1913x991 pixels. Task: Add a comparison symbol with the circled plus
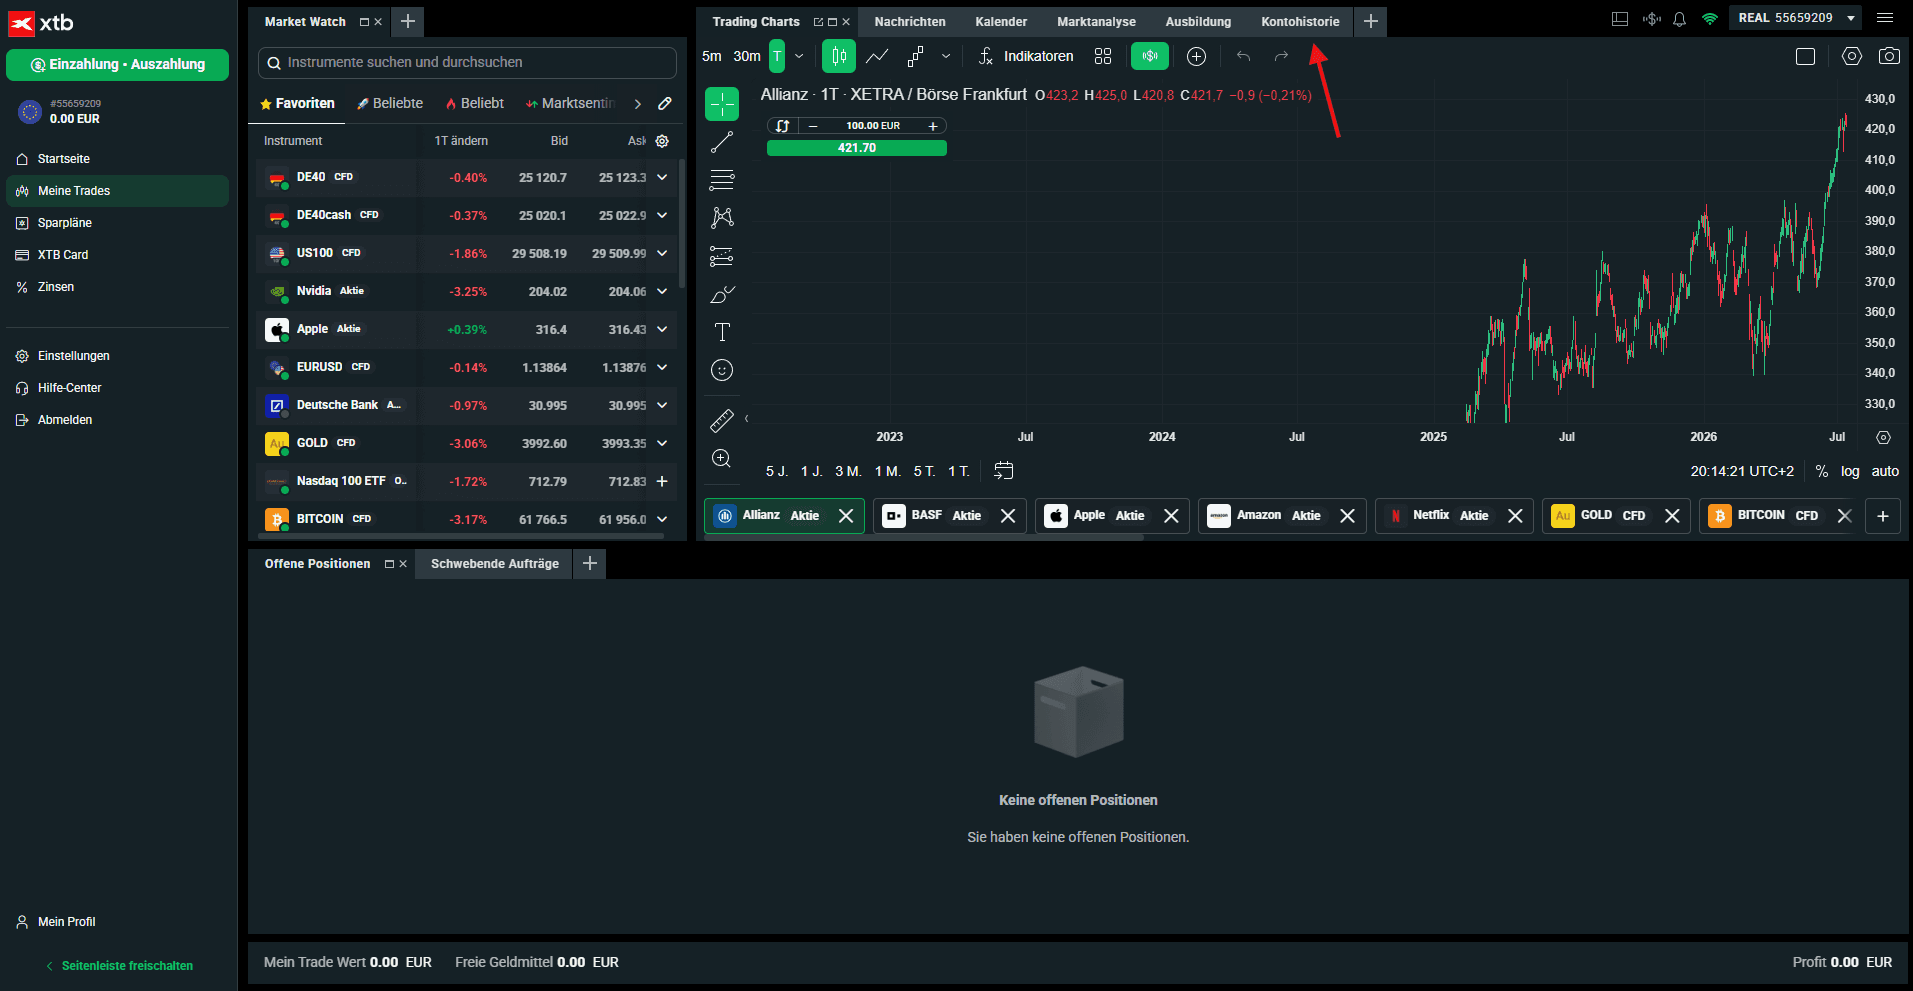click(x=1196, y=56)
